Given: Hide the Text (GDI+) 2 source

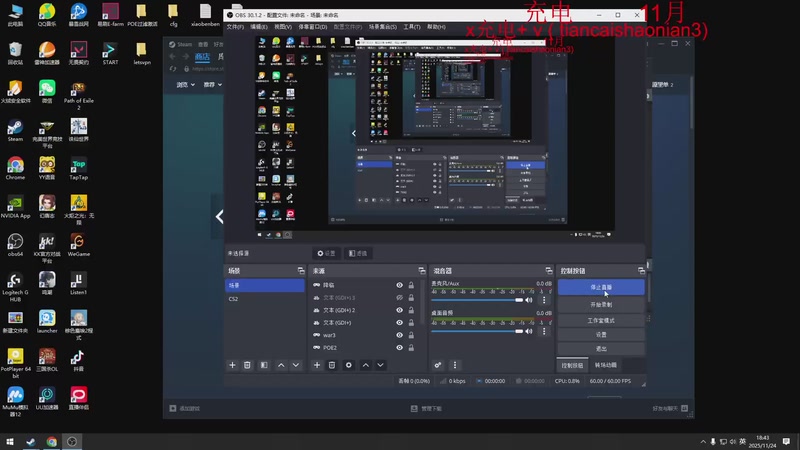Looking at the screenshot, I should [399, 310].
